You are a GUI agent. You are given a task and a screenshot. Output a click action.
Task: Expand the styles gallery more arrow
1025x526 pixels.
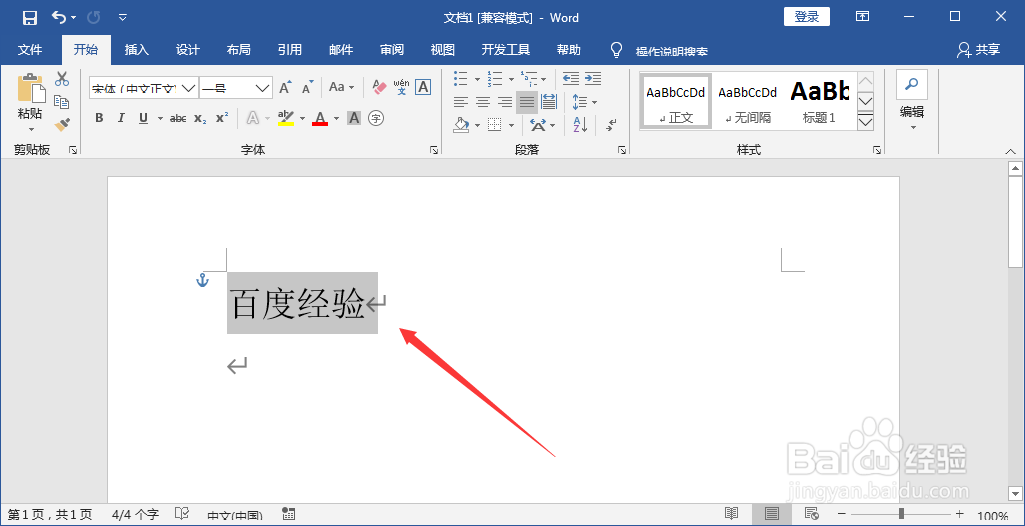click(x=865, y=122)
